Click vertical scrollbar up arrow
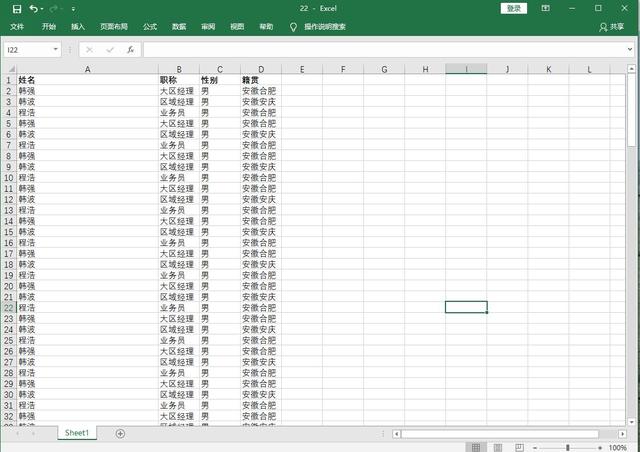640x452 pixels. tap(631, 69)
